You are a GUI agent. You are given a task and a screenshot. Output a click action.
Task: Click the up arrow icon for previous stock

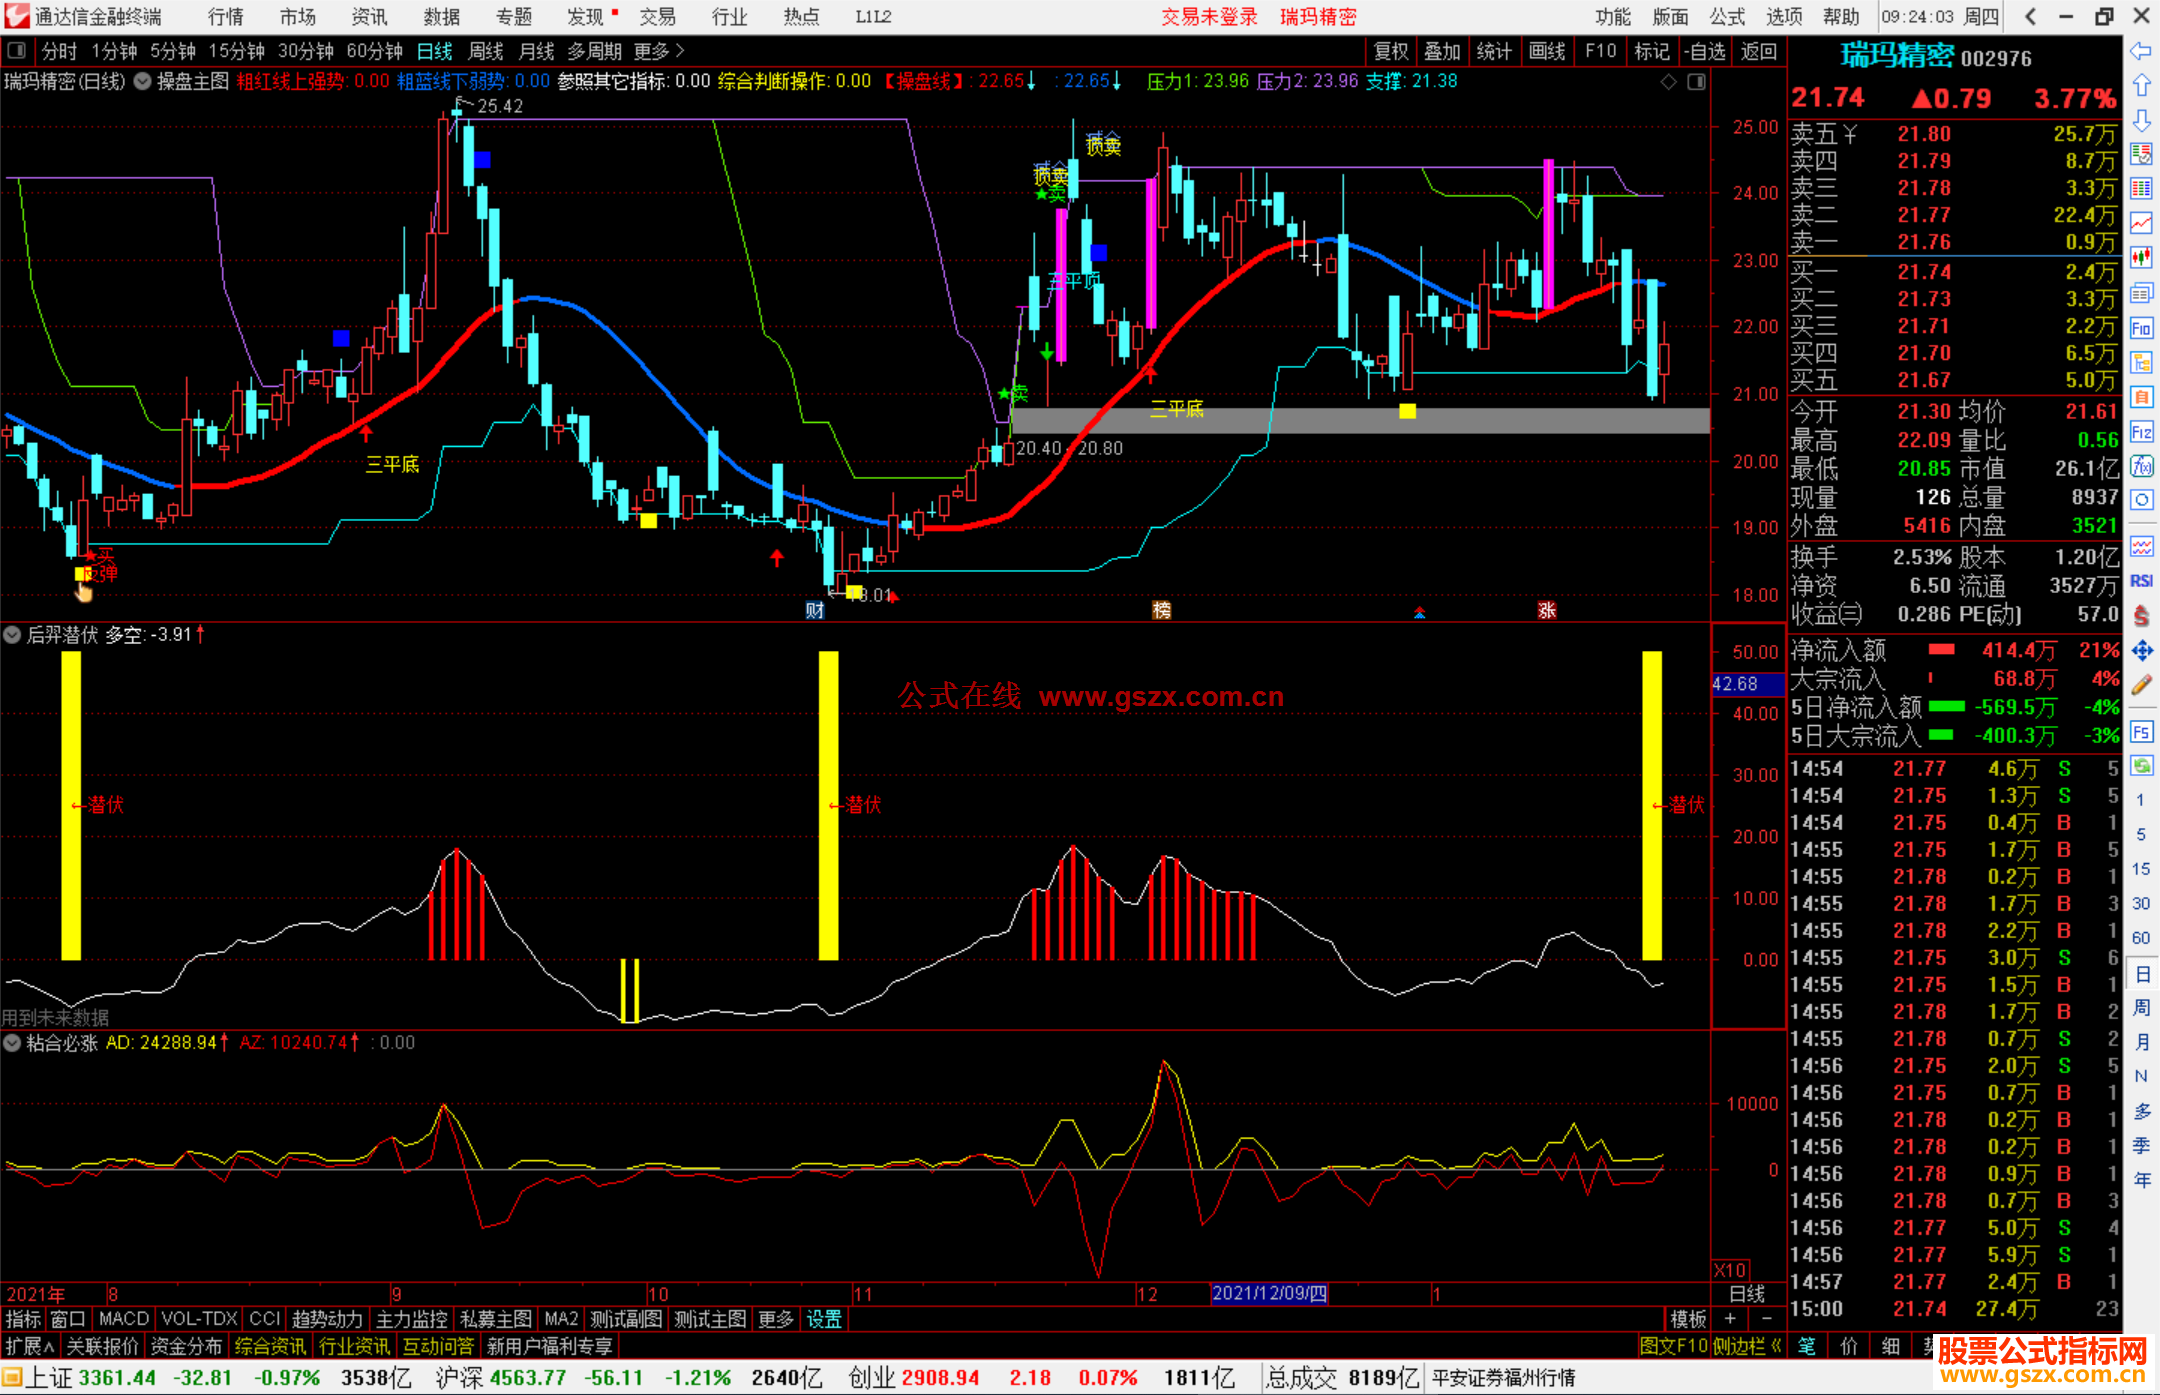2141,86
